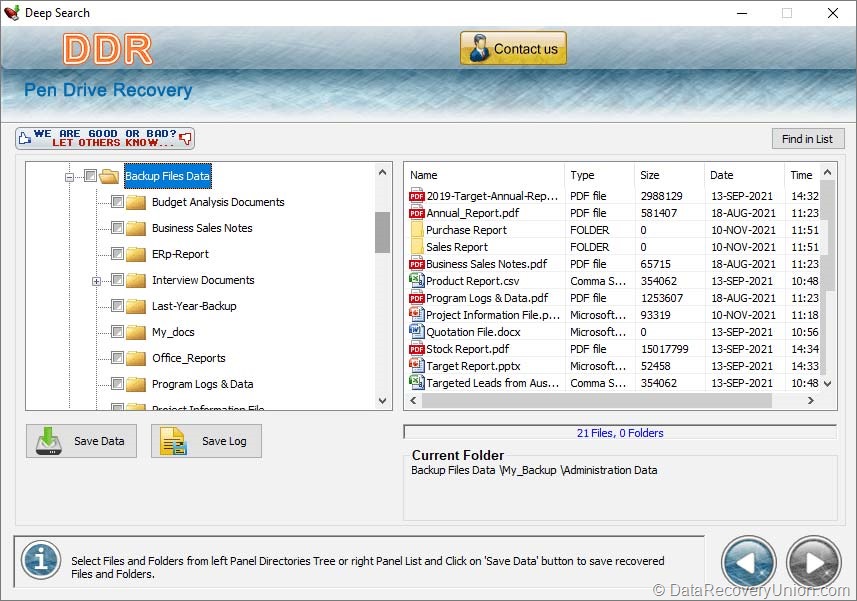Screen dimensions: 857x601
Task: Go forward with the right arrow button
Action: (814, 563)
